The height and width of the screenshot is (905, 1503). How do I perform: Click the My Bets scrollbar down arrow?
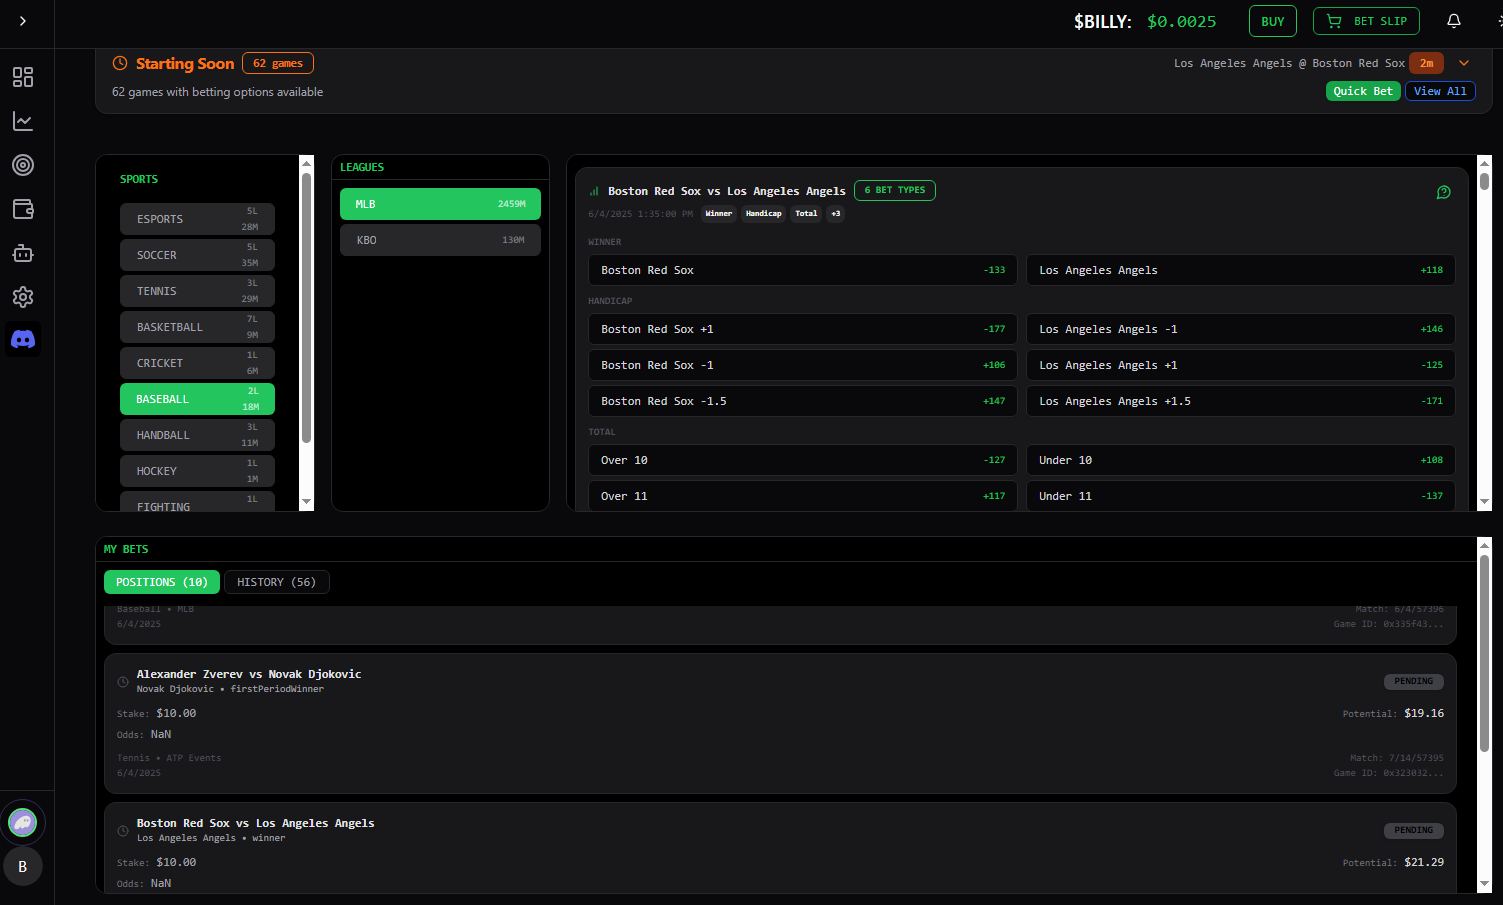click(1484, 884)
